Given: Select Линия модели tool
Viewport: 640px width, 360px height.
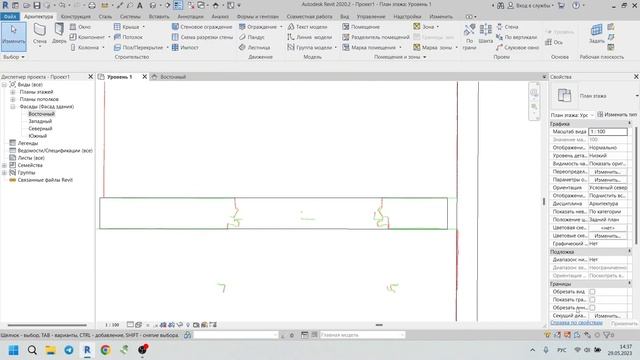Looking at the screenshot, I should pos(309,37).
